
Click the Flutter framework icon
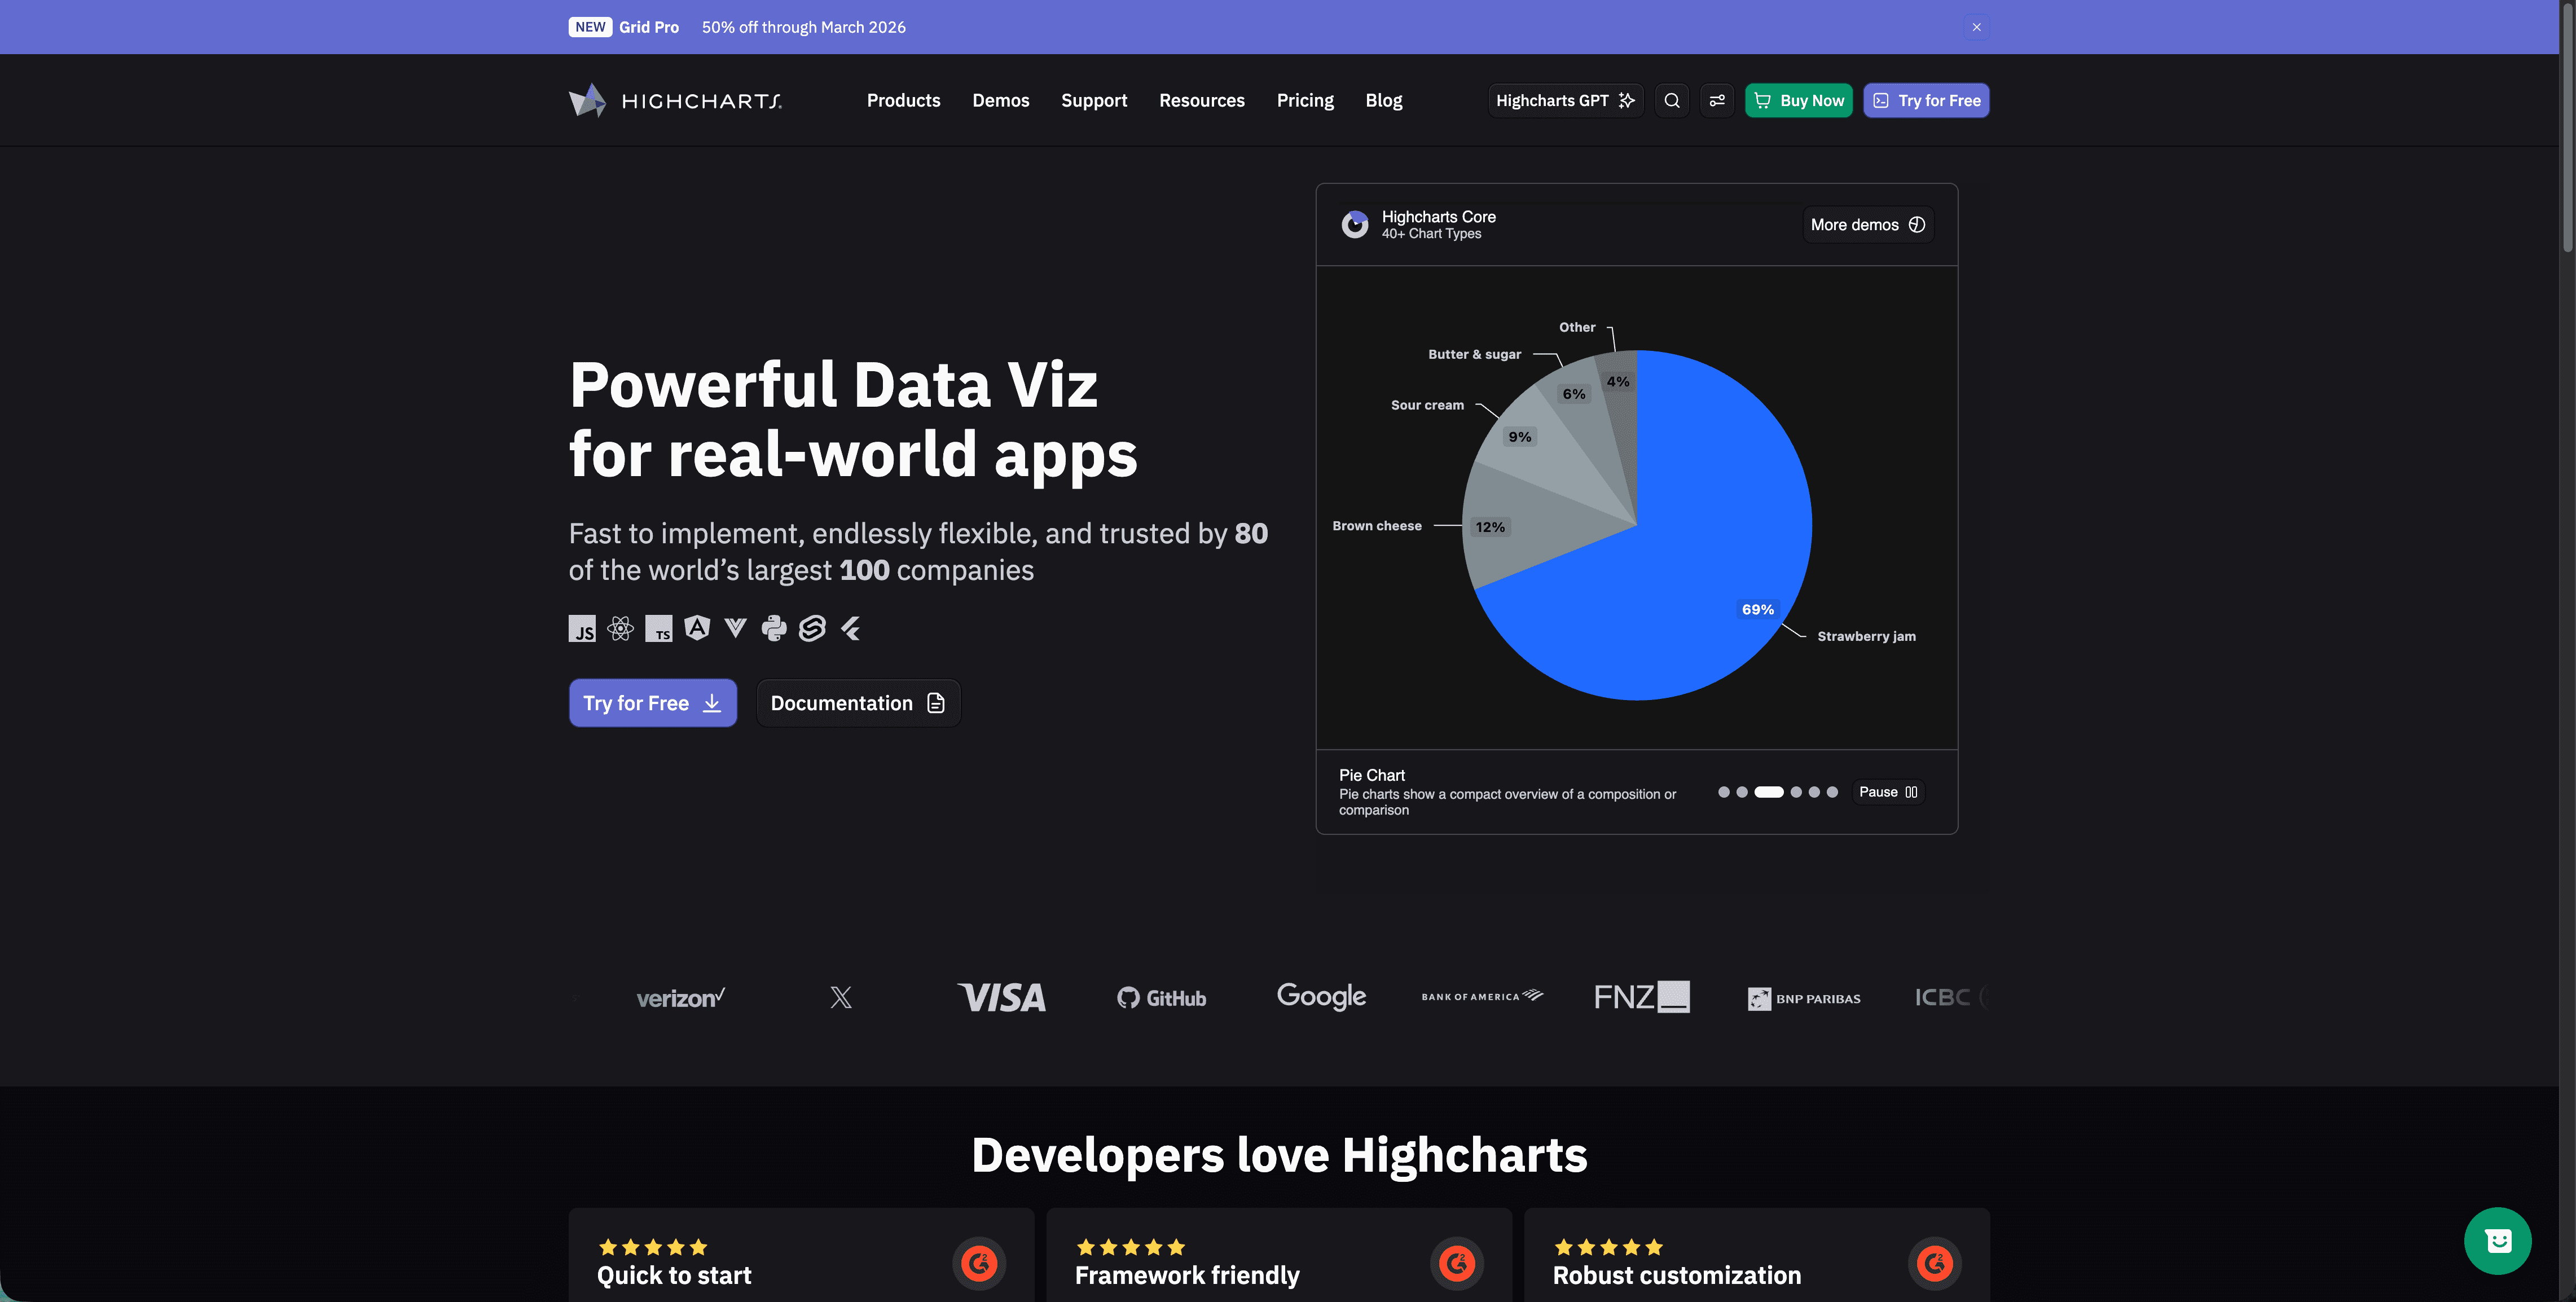[851, 628]
